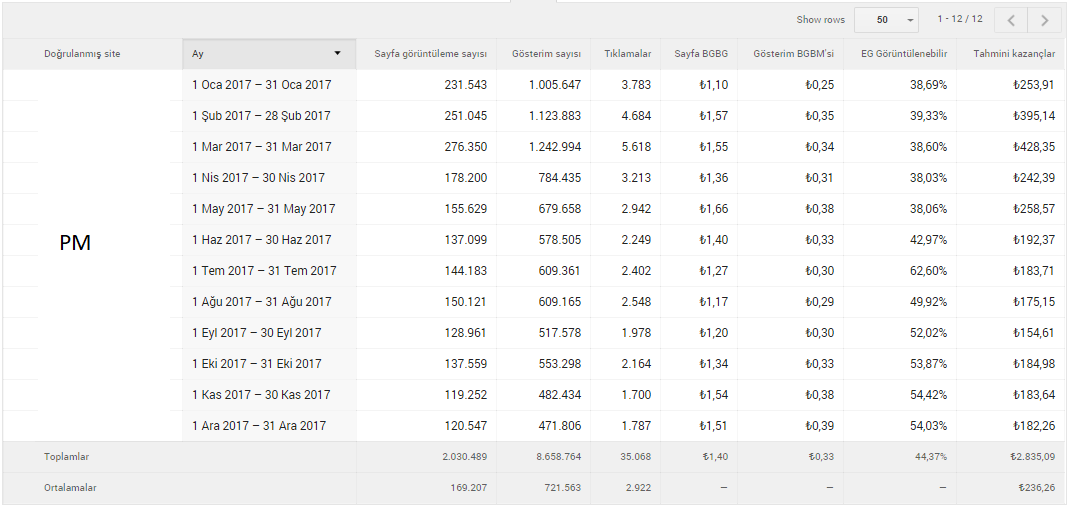Click the Toplamlar totals row label

[x=66, y=456]
